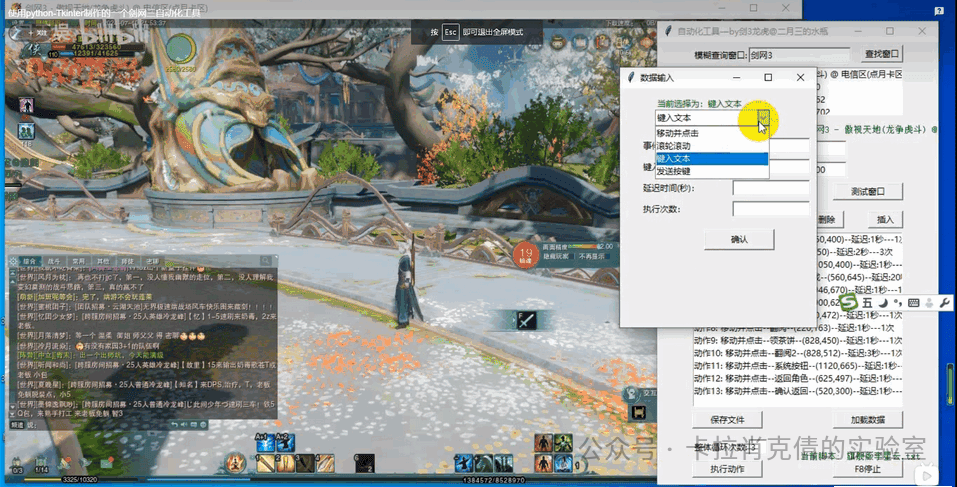Switch to the 综合 chat tab
This screenshot has width=957, height=487.
tap(29, 261)
